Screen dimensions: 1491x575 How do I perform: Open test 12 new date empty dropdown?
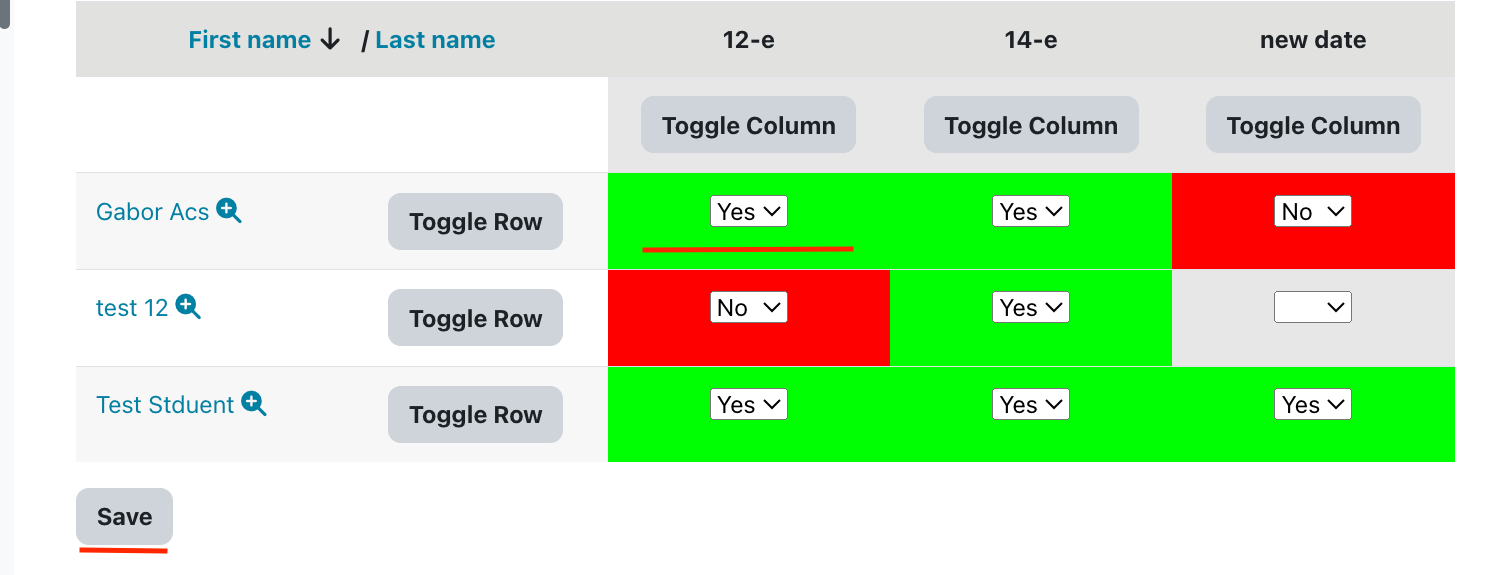click(1312, 307)
